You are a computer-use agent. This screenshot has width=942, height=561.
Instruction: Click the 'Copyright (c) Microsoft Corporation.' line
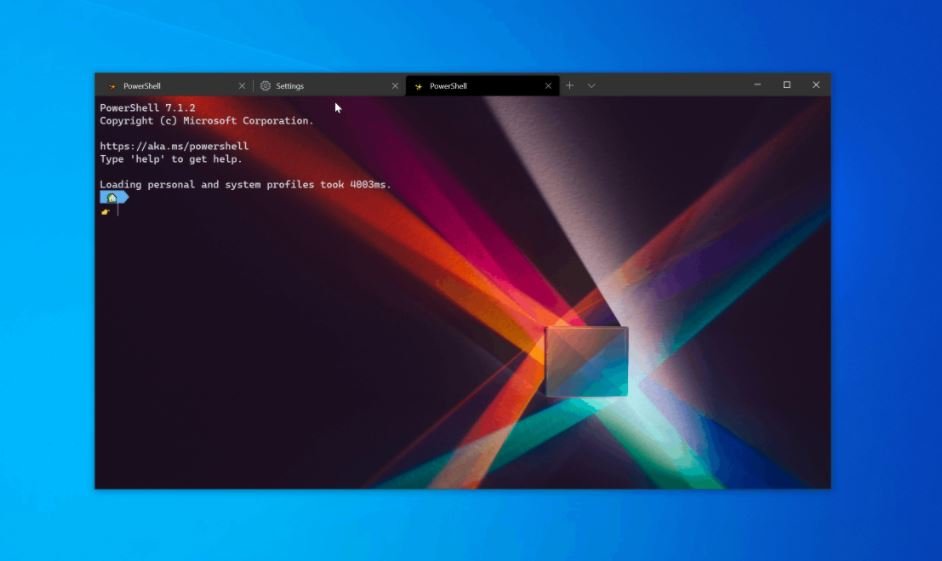(207, 121)
